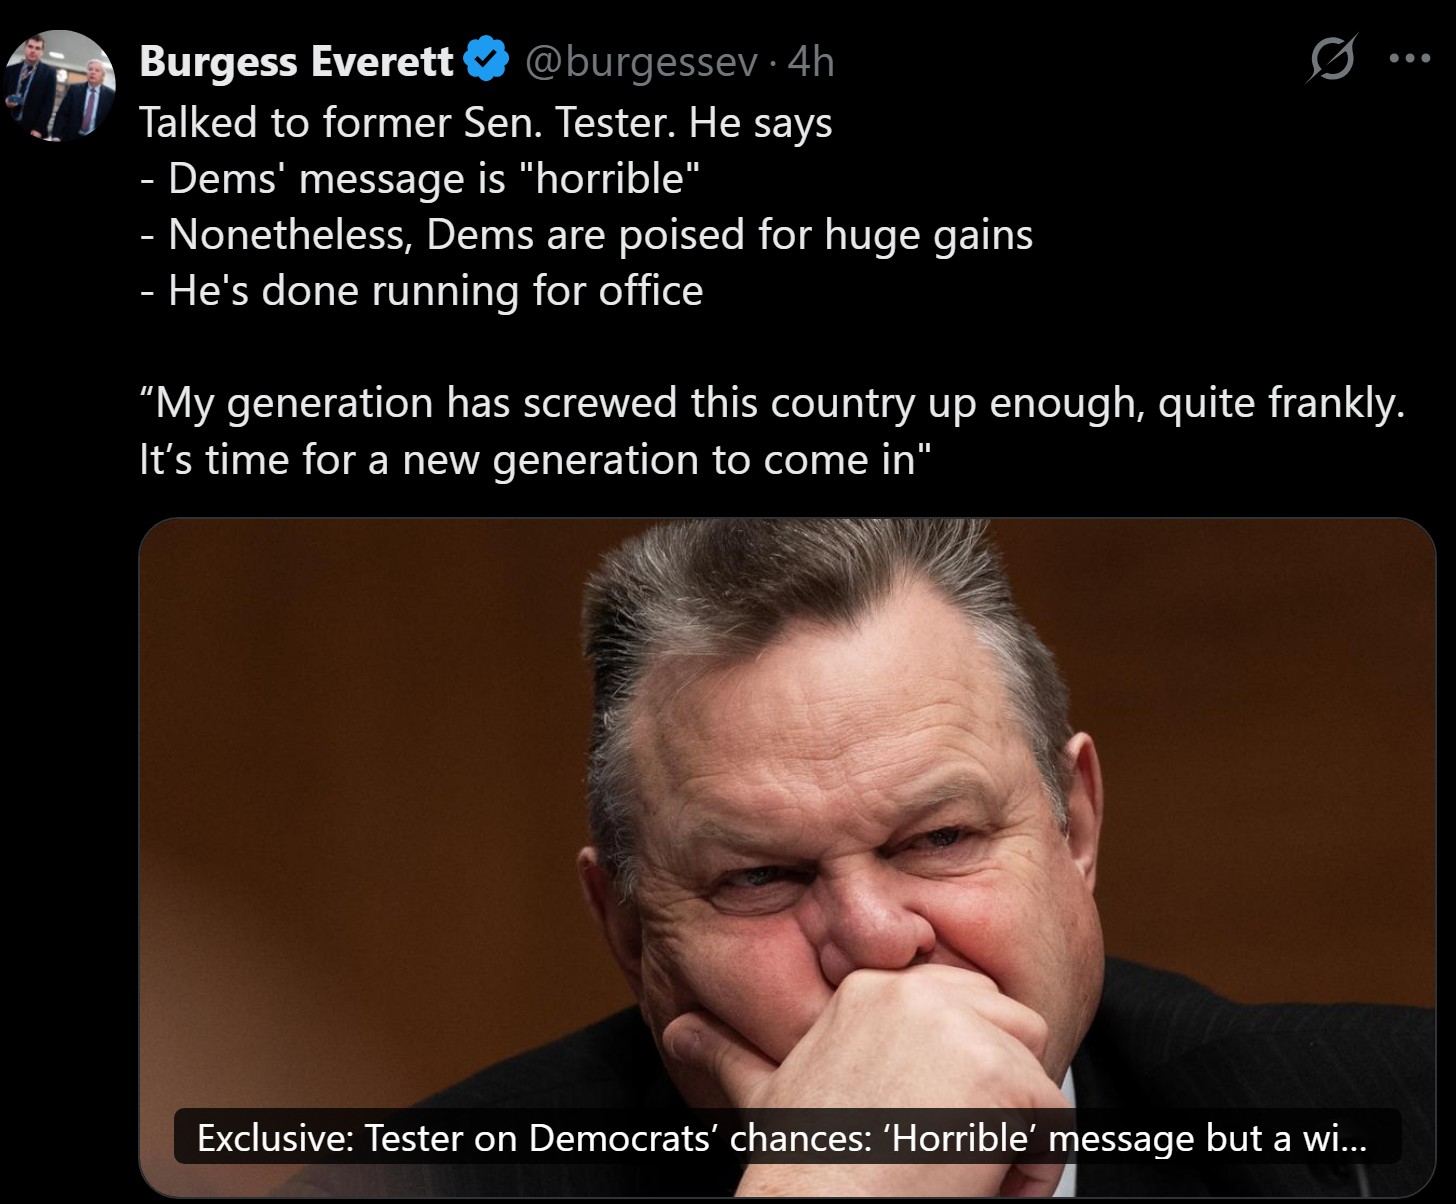Image resolution: width=1456 pixels, height=1204 pixels.
Task: Click the 4h post timestamp
Action: (x=811, y=62)
